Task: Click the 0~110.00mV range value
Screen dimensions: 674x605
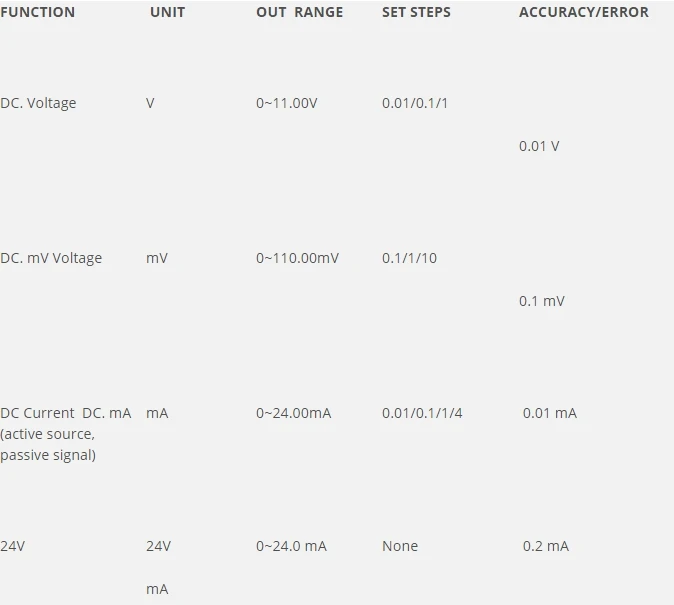Action: 297,258
